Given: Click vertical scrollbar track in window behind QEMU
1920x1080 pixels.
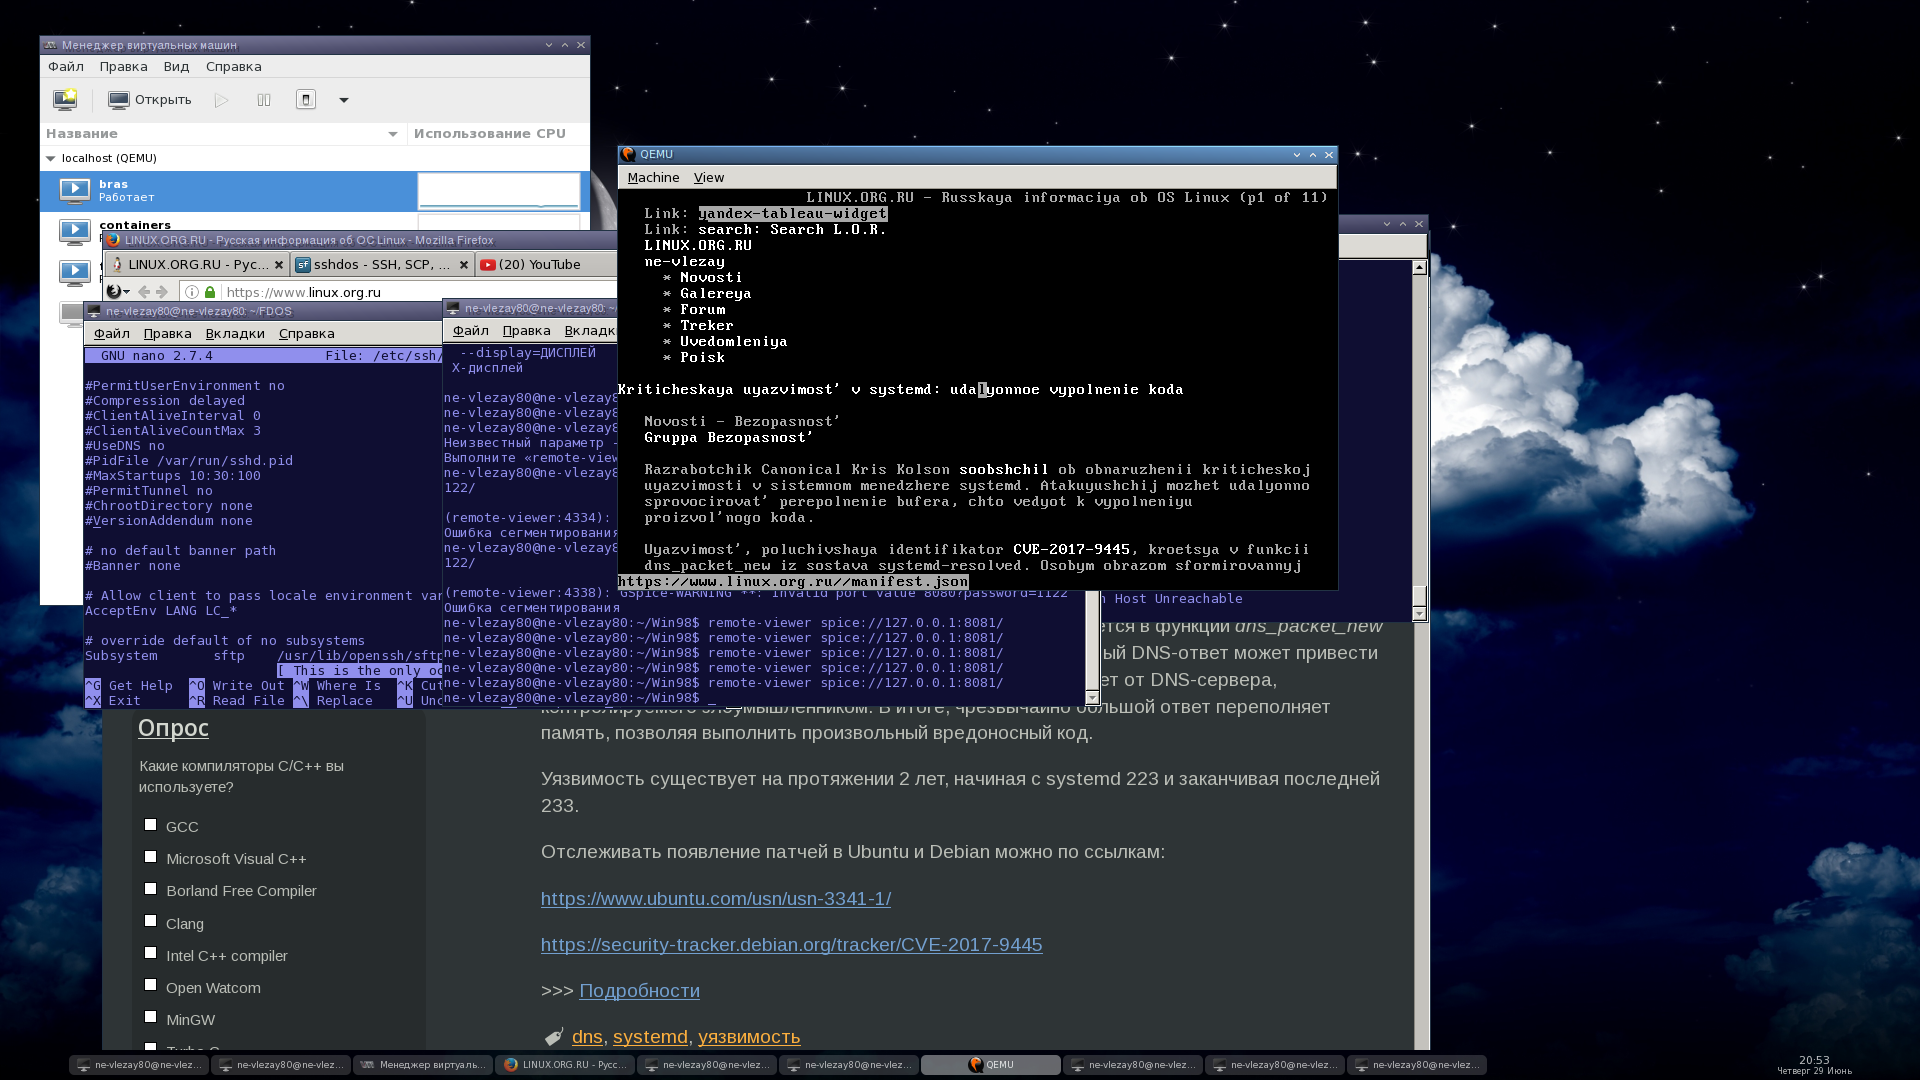Looking at the screenshot, I should [1420, 440].
